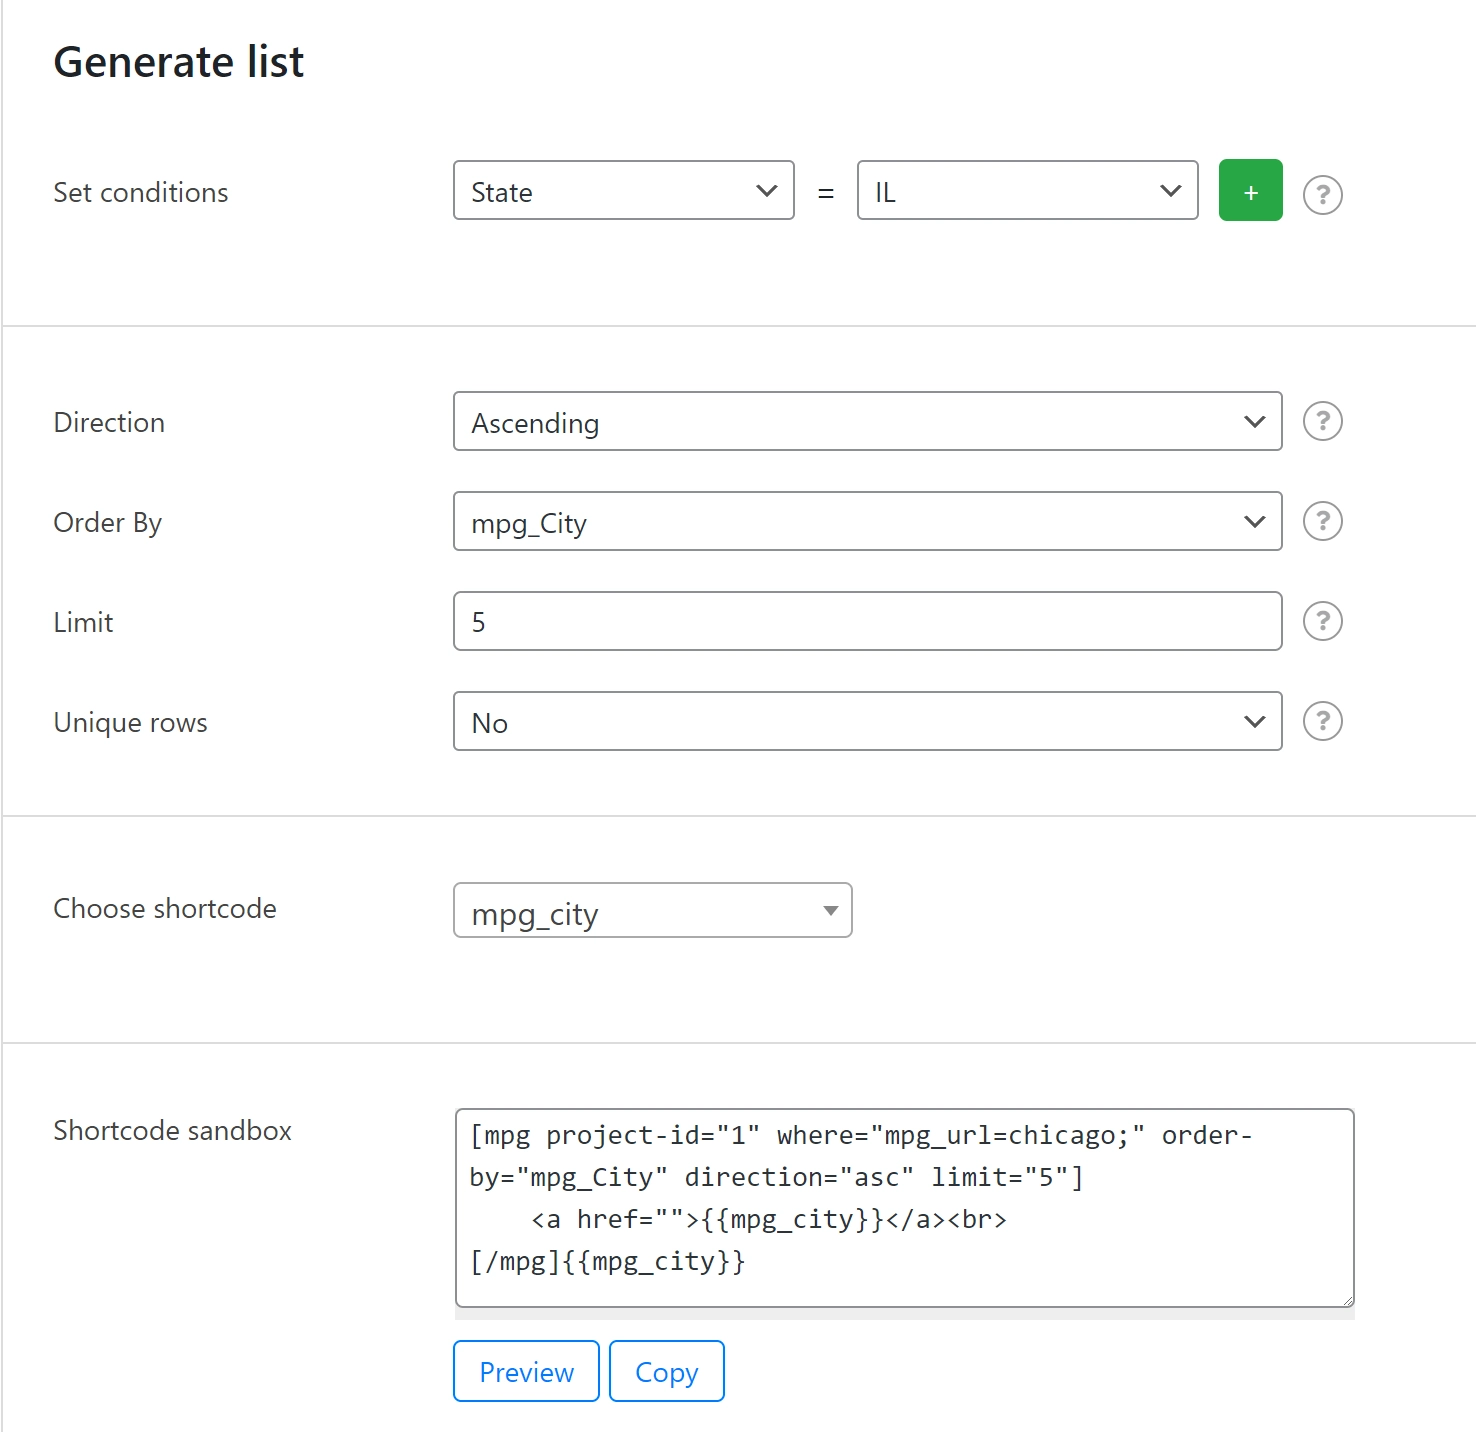Open the Direction dropdown showing Ascending
This screenshot has width=1476, height=1432.
[868, 421]
